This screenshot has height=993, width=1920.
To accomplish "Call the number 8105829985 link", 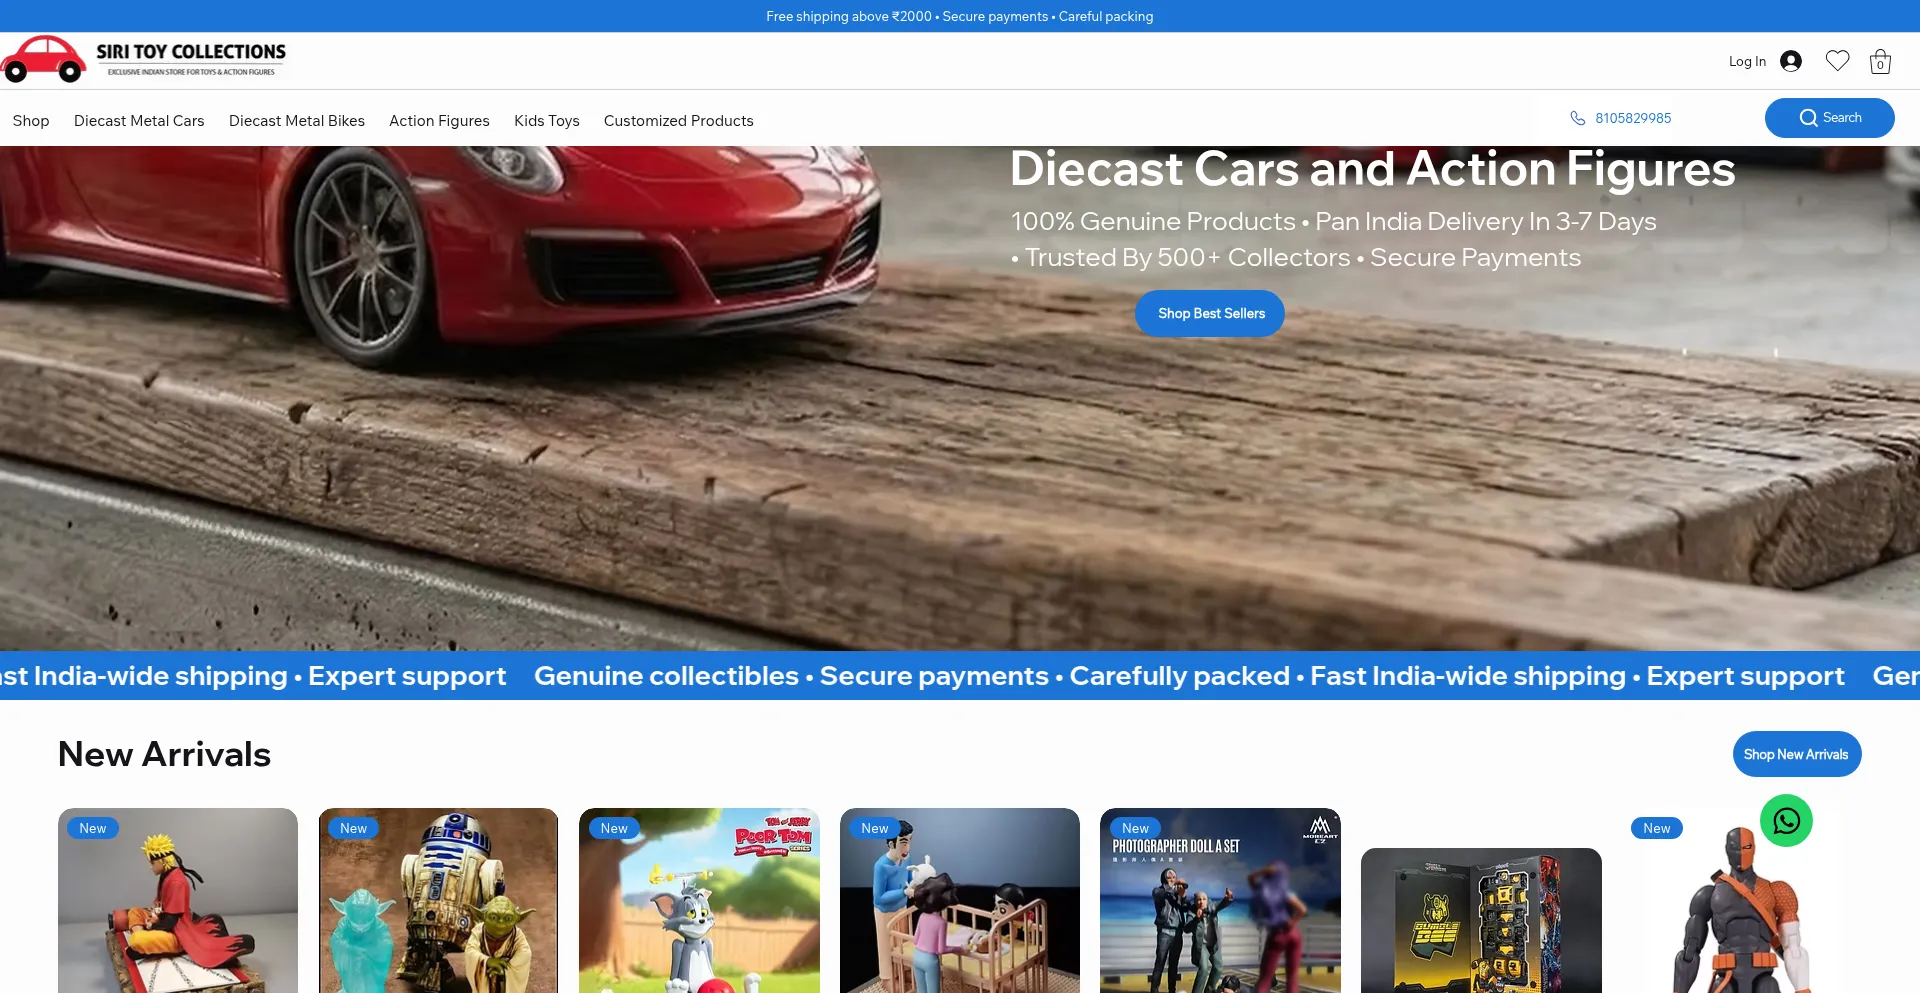I will click(1633, 118).
